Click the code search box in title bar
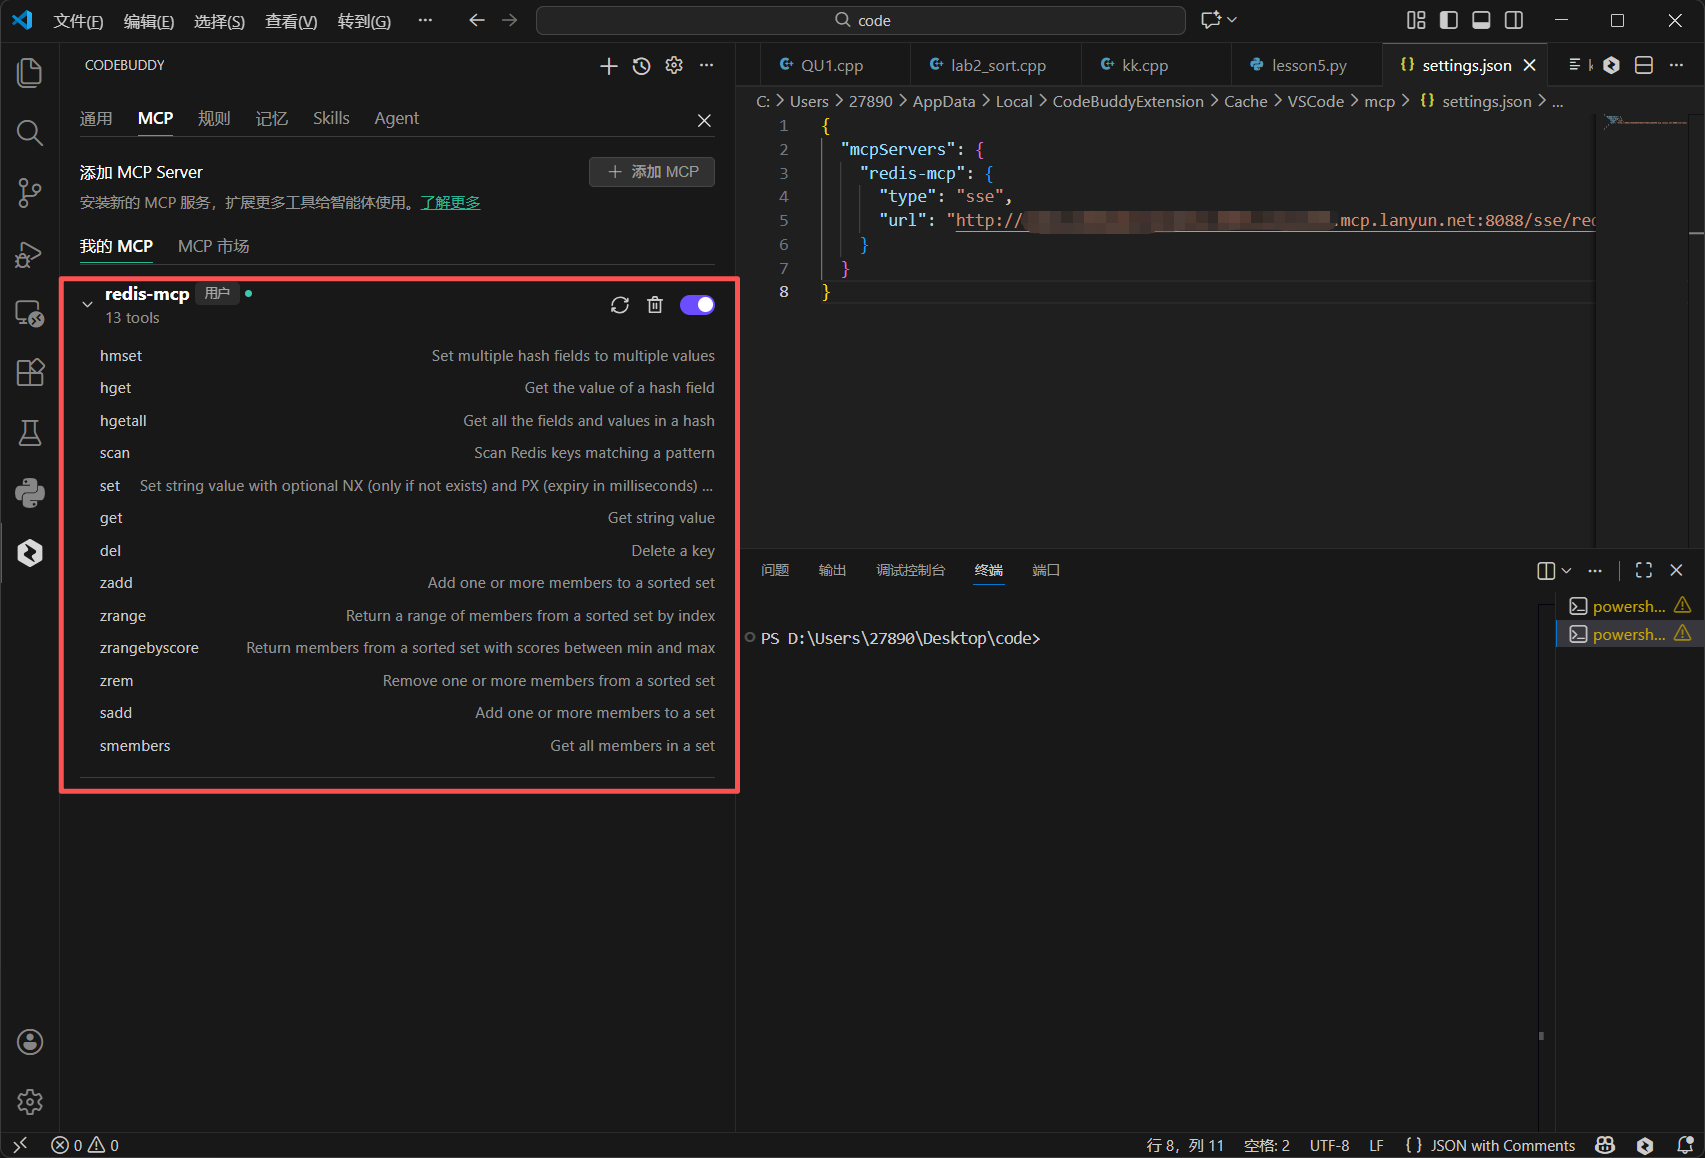 coord(861,20)
